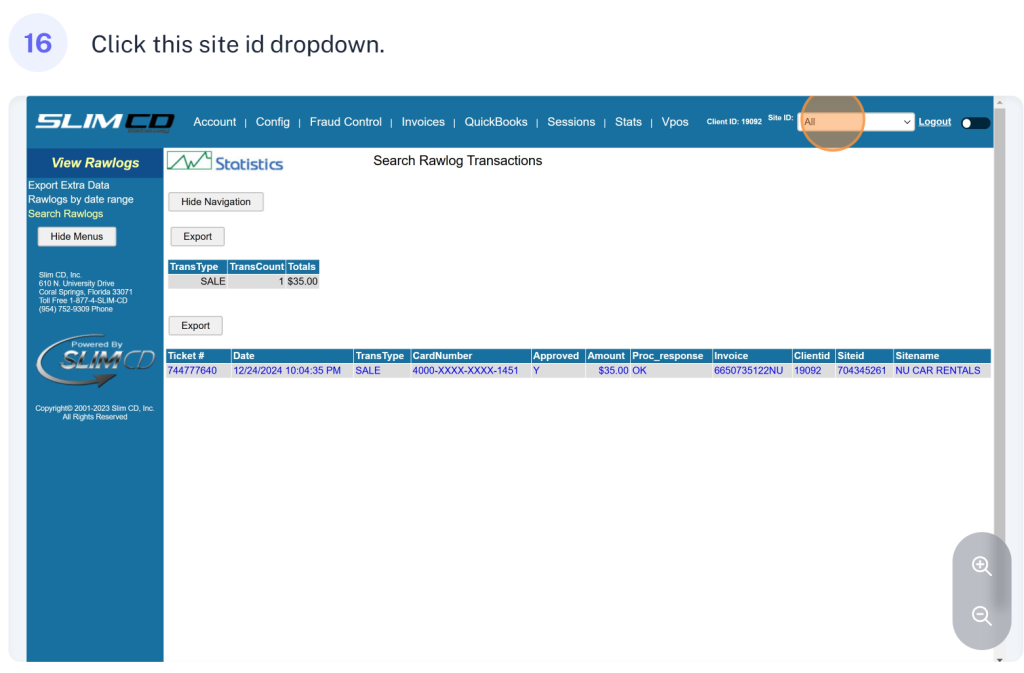The height and width of the screenshot is (673, 1024).
Task: Click the Powered By Slim CD badge
Action: [x=95, y=360]
